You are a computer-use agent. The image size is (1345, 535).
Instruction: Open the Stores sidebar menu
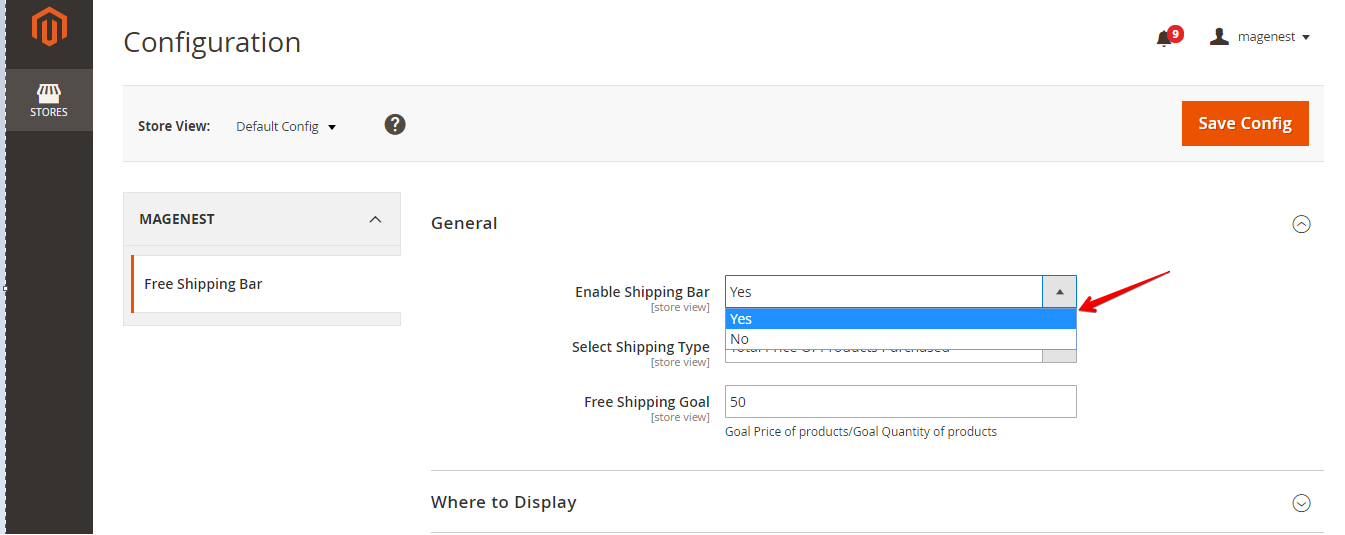pos(48,99)
